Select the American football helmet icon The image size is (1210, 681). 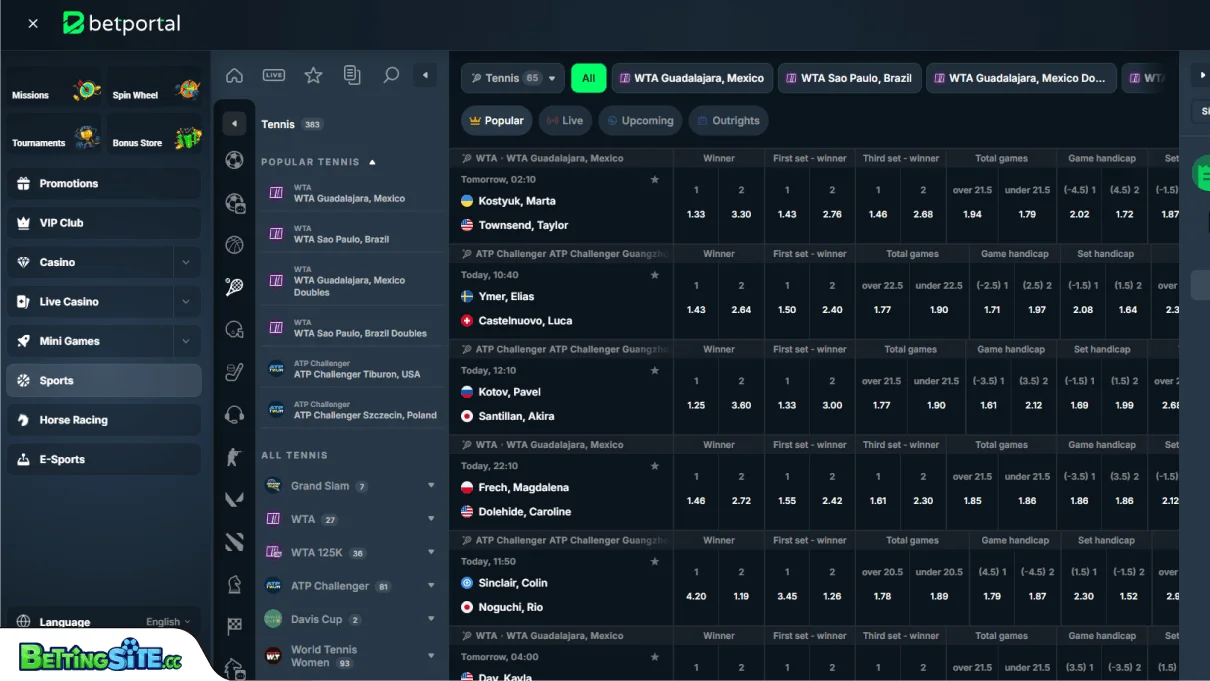coord(234,329)
